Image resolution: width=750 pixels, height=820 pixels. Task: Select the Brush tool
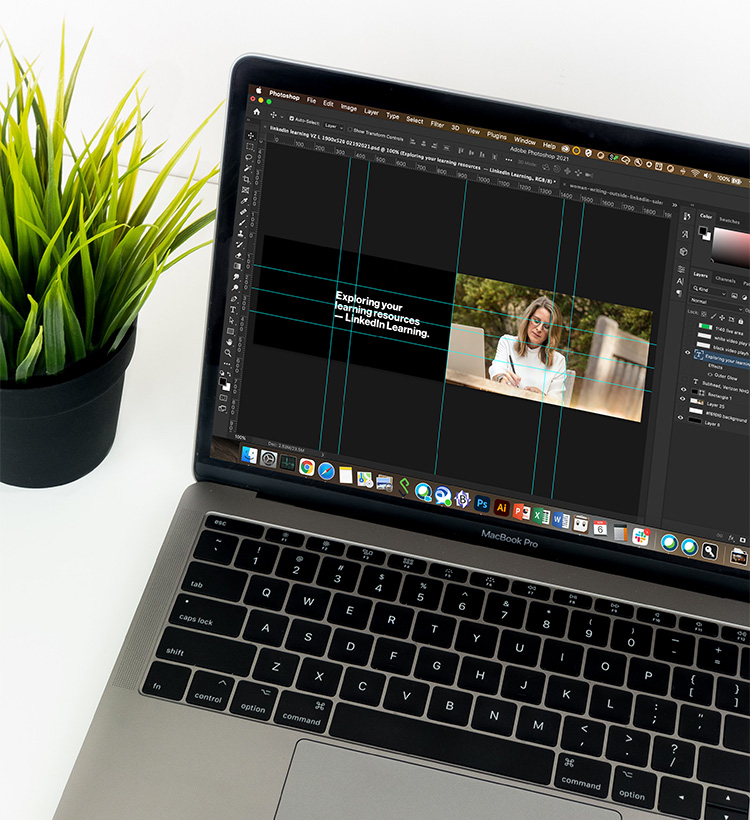(x=242, y=223)
